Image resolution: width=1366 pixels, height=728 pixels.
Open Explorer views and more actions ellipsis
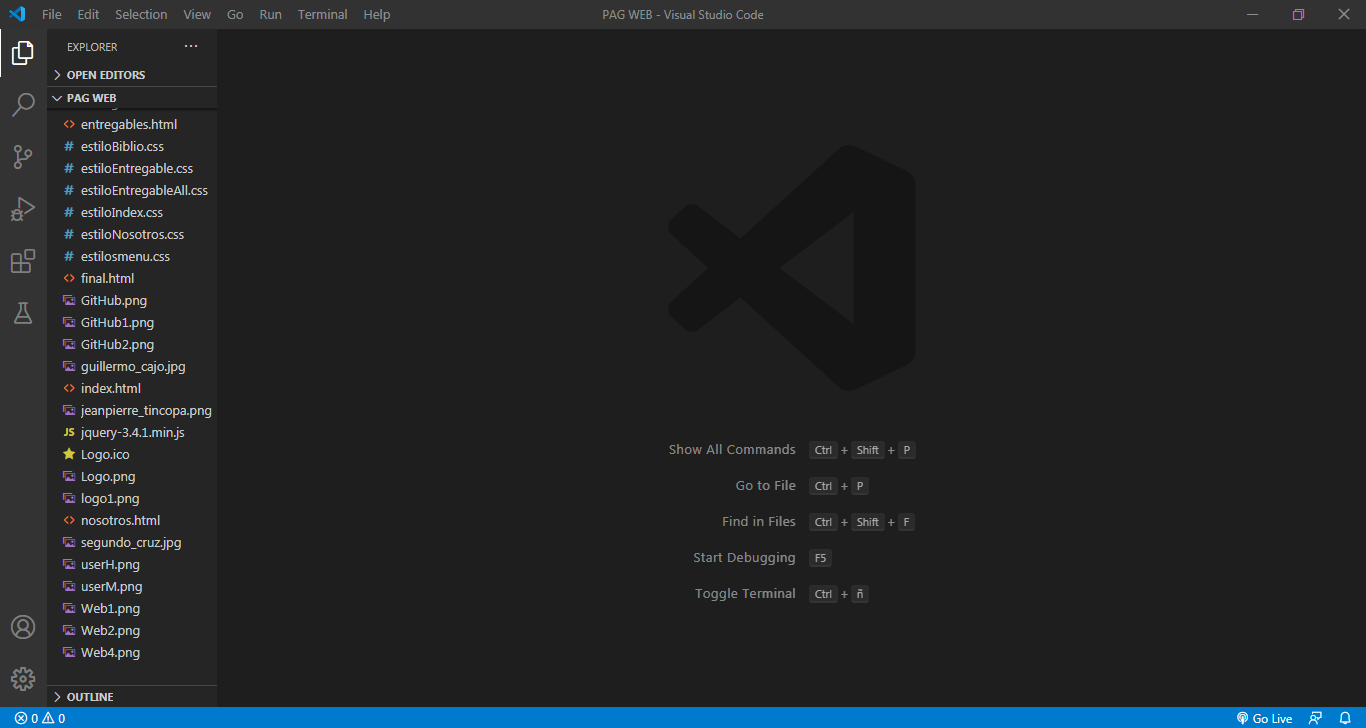(191, 46)
